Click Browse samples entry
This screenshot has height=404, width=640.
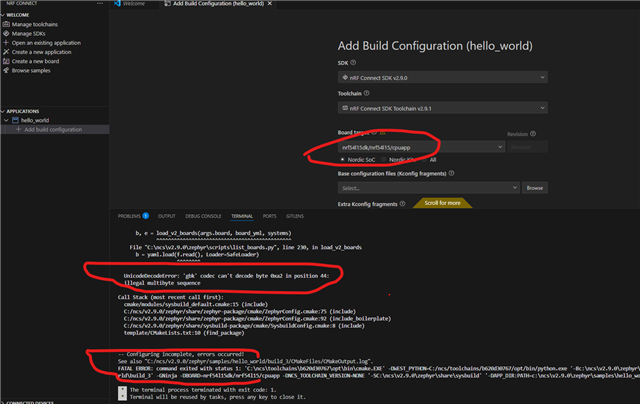[31, 70]
